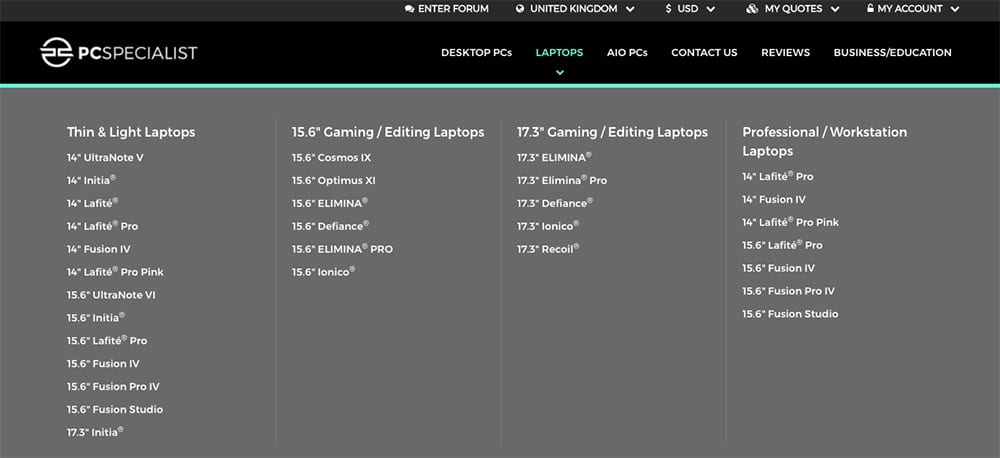Choose 15.6" Cosmos IX laptop
This screenshot has height=458, width=1000.
coord(332,158)
